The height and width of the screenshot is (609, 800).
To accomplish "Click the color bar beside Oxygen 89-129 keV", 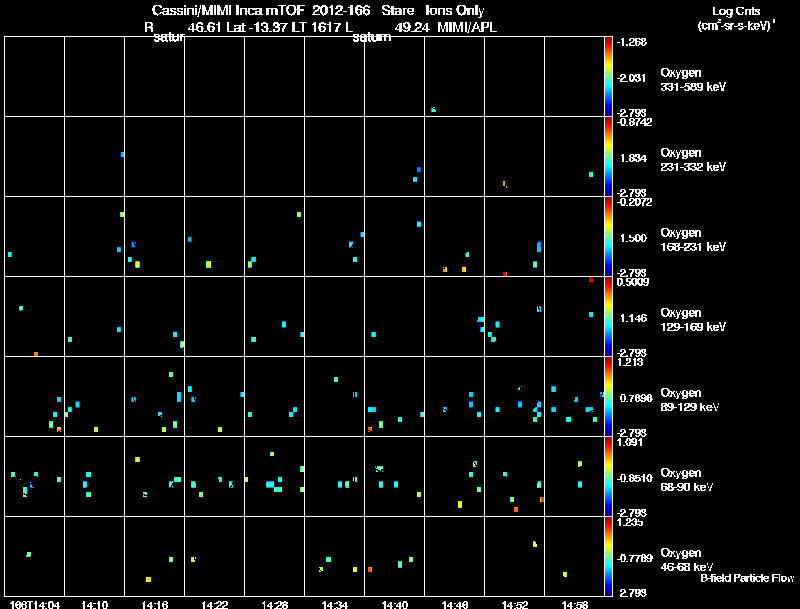I will (608, 396).
